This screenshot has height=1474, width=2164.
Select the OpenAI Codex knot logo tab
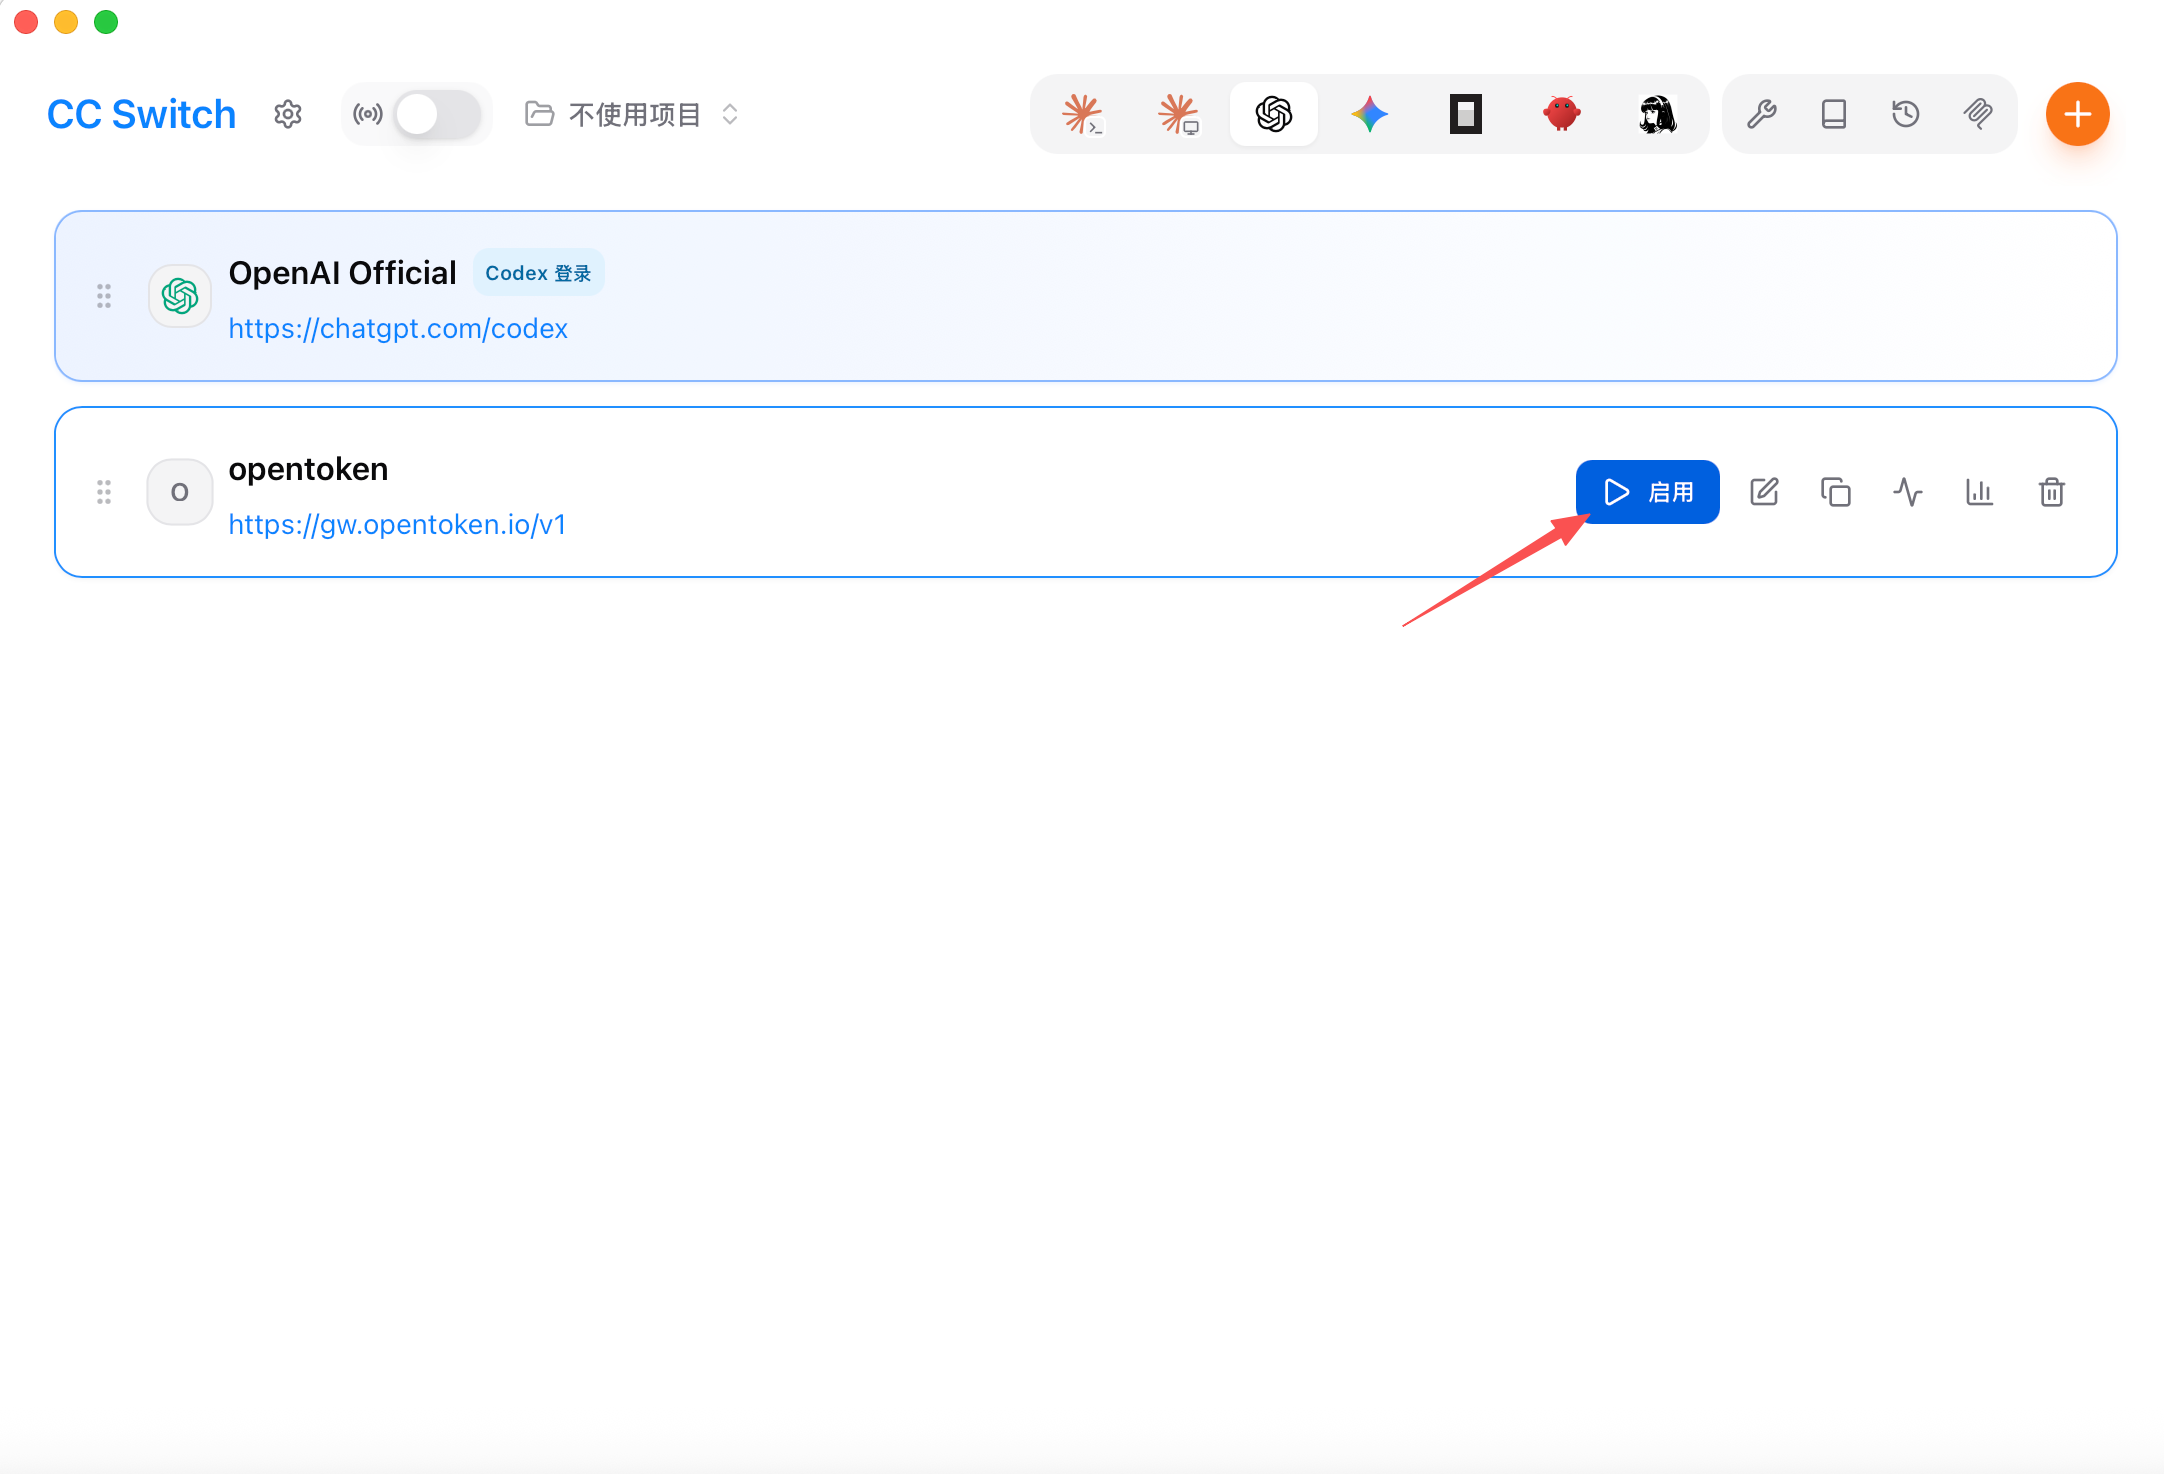(1274, 114)
